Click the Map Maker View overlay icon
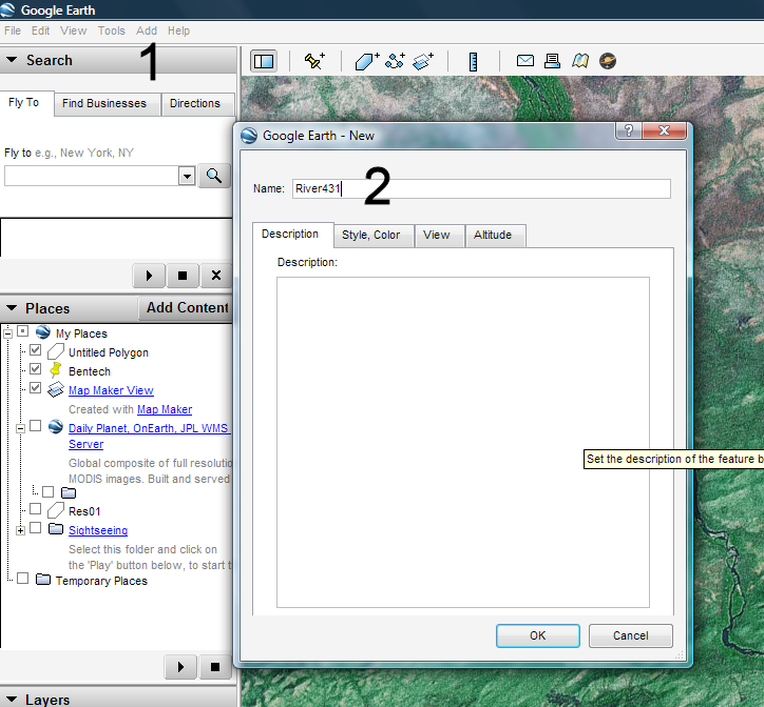764x707 pixels. click(56, 389)
